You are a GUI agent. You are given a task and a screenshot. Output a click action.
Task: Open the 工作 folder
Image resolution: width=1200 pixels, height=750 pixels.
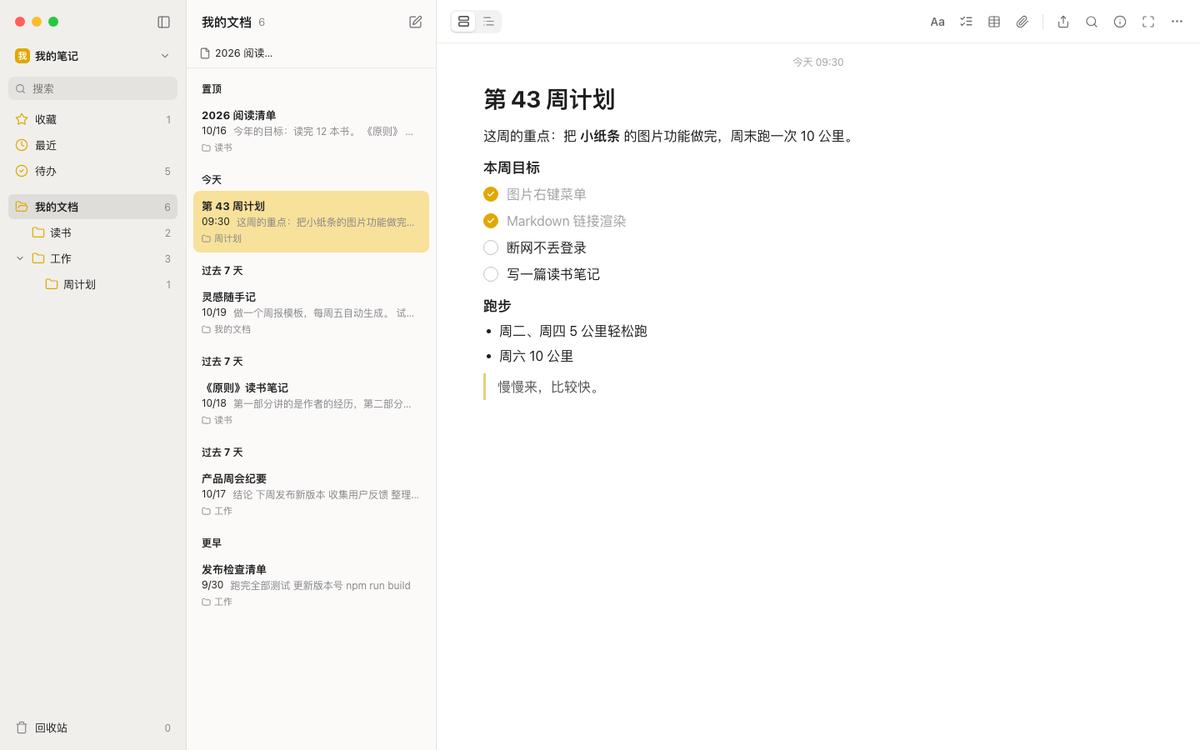click(x=93, y=259)
